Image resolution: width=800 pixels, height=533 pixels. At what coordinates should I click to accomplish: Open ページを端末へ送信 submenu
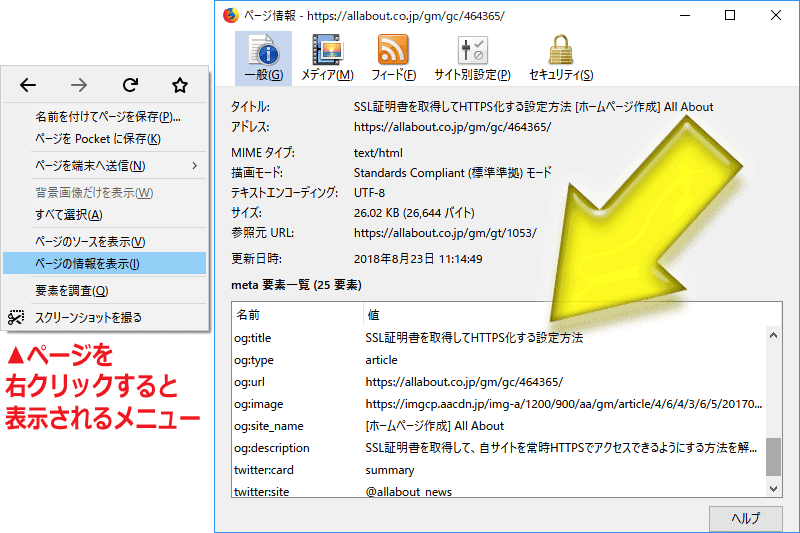[x=105, y=166]
